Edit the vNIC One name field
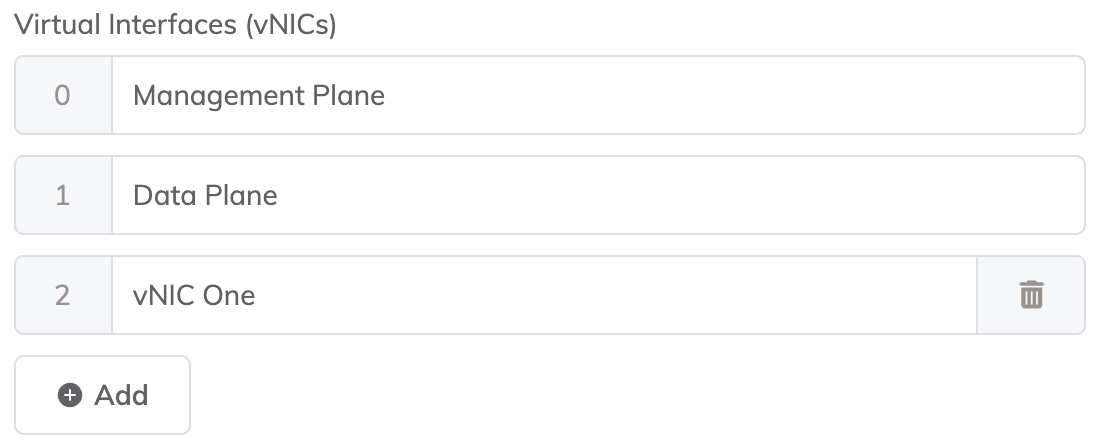The image size is (1112, 444). tap(543, 295)
